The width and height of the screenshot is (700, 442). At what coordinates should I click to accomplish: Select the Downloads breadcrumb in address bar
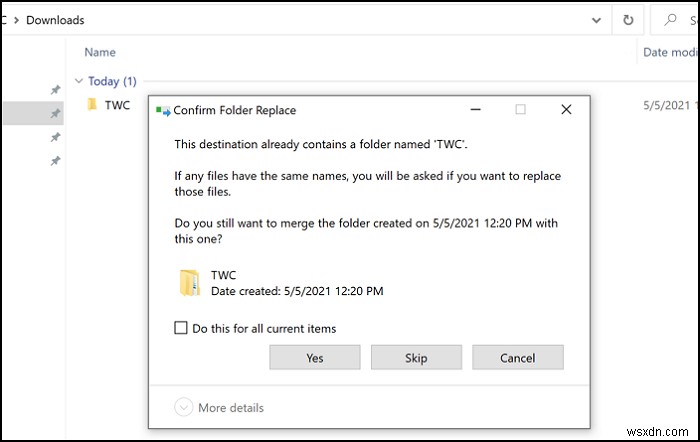pyautogui.click(x=55, y=20)
